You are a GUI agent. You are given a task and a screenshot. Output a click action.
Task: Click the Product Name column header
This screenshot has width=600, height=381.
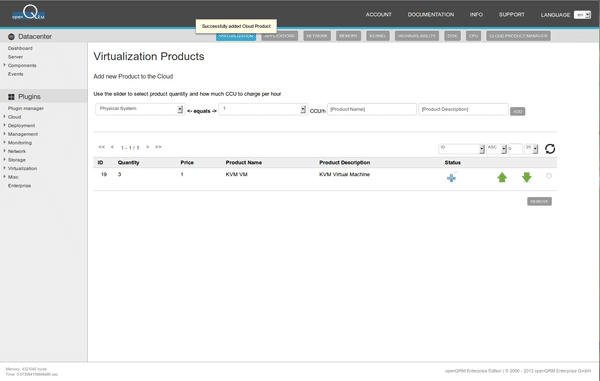click(244, 163)
